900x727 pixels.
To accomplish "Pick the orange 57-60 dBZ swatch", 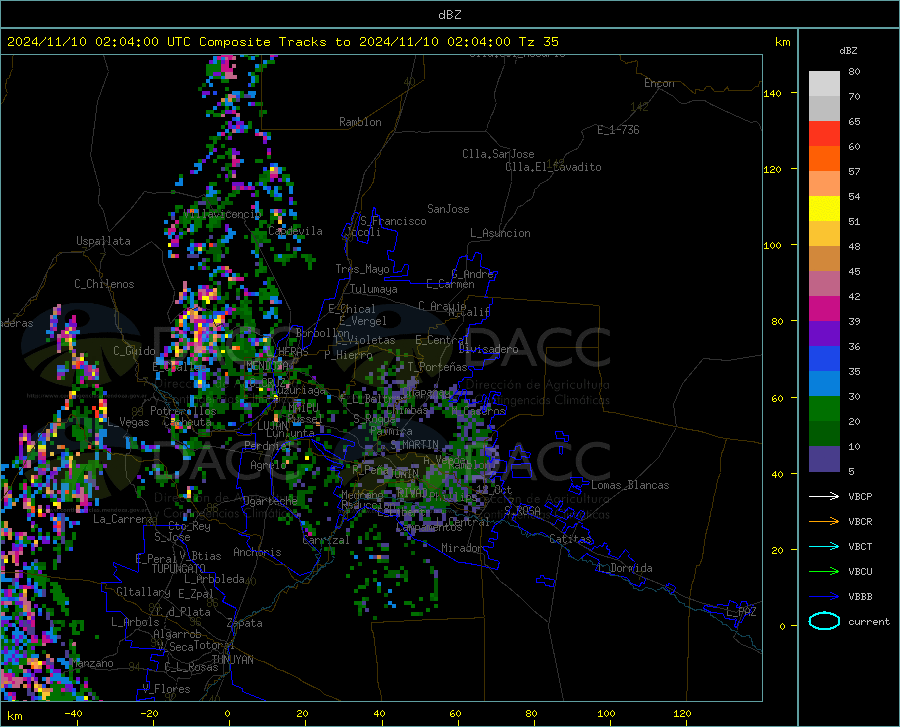I will 824,159.
